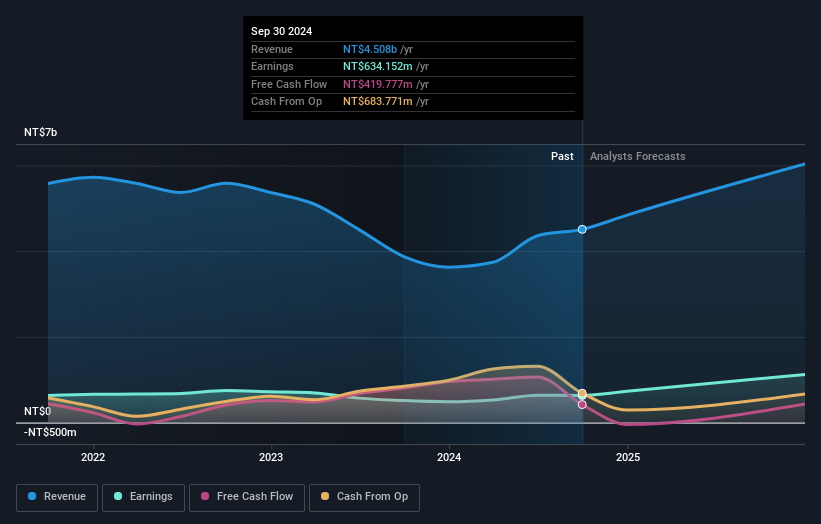
Task: Select the orange Cash From Op data point
Action: [582, 393]
